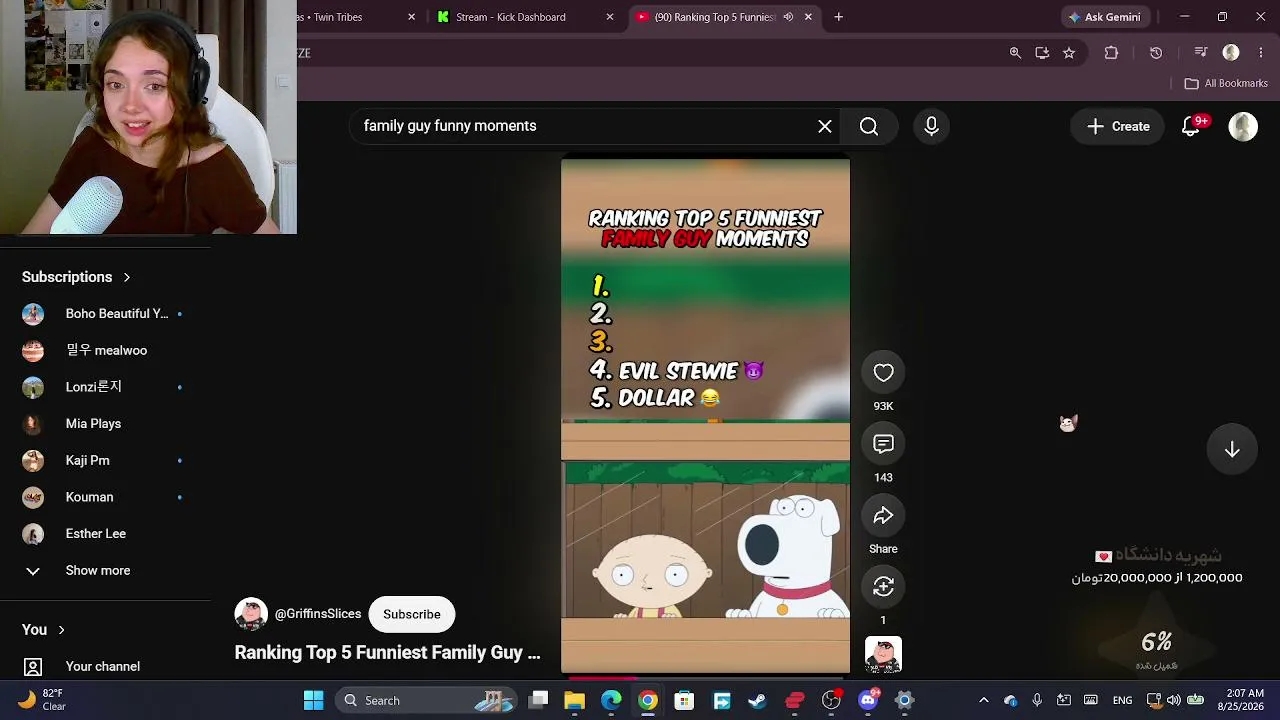Expand the Subscriptions section

(x=76, y=277)
